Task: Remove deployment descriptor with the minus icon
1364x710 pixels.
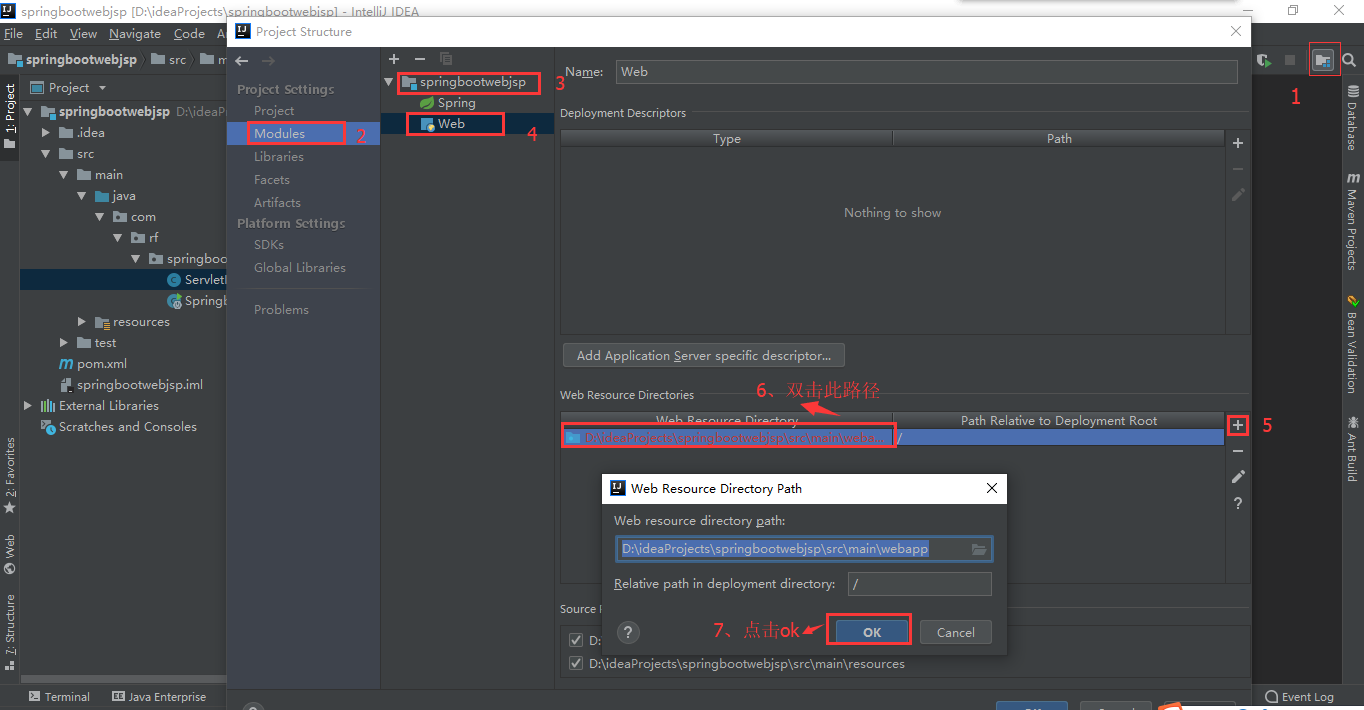Action: [x=1238, y=169]
